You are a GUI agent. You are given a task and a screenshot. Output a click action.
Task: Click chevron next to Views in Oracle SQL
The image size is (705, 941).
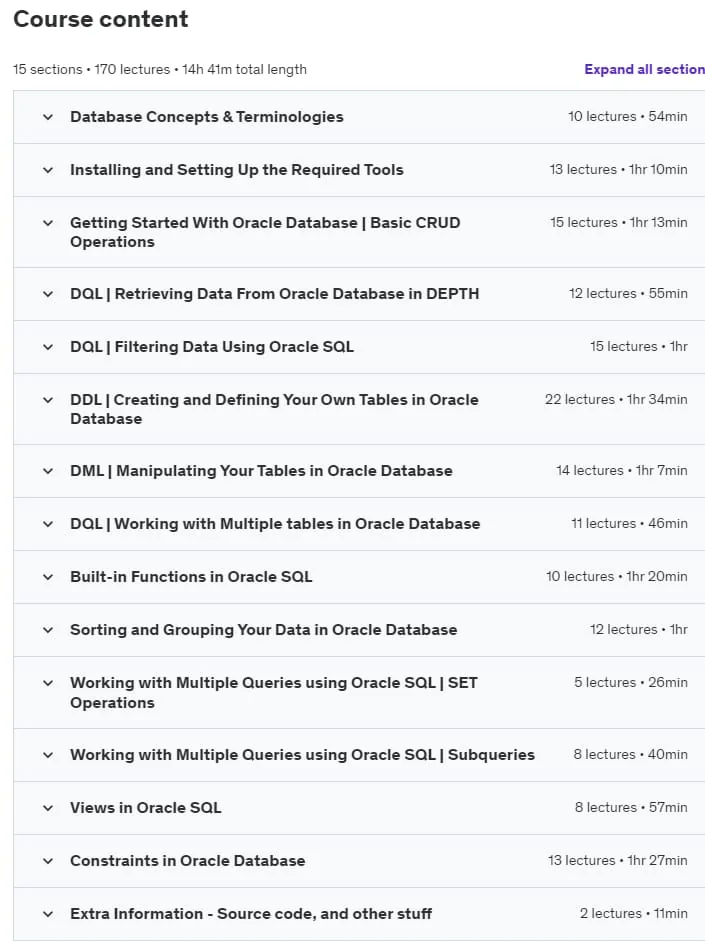point(48,808)
